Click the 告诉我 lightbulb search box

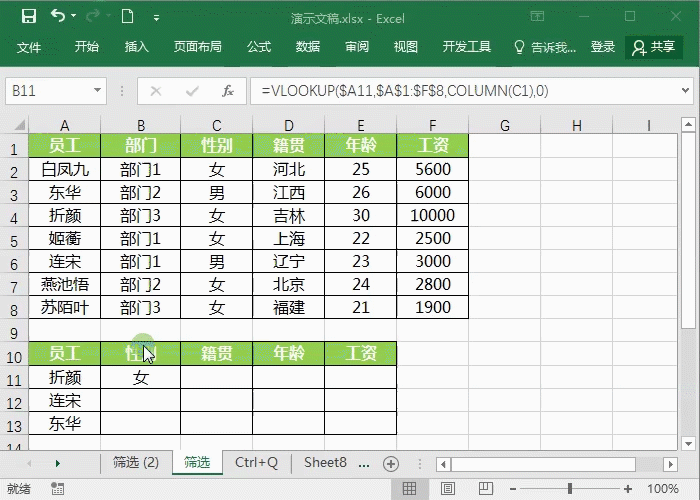click(x=545, y=47)
